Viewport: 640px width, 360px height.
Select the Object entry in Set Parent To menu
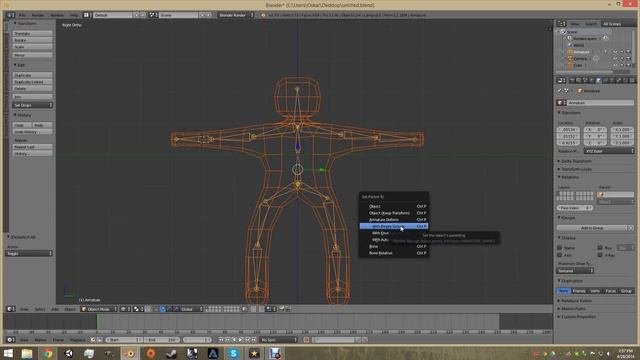click(394, 206)
